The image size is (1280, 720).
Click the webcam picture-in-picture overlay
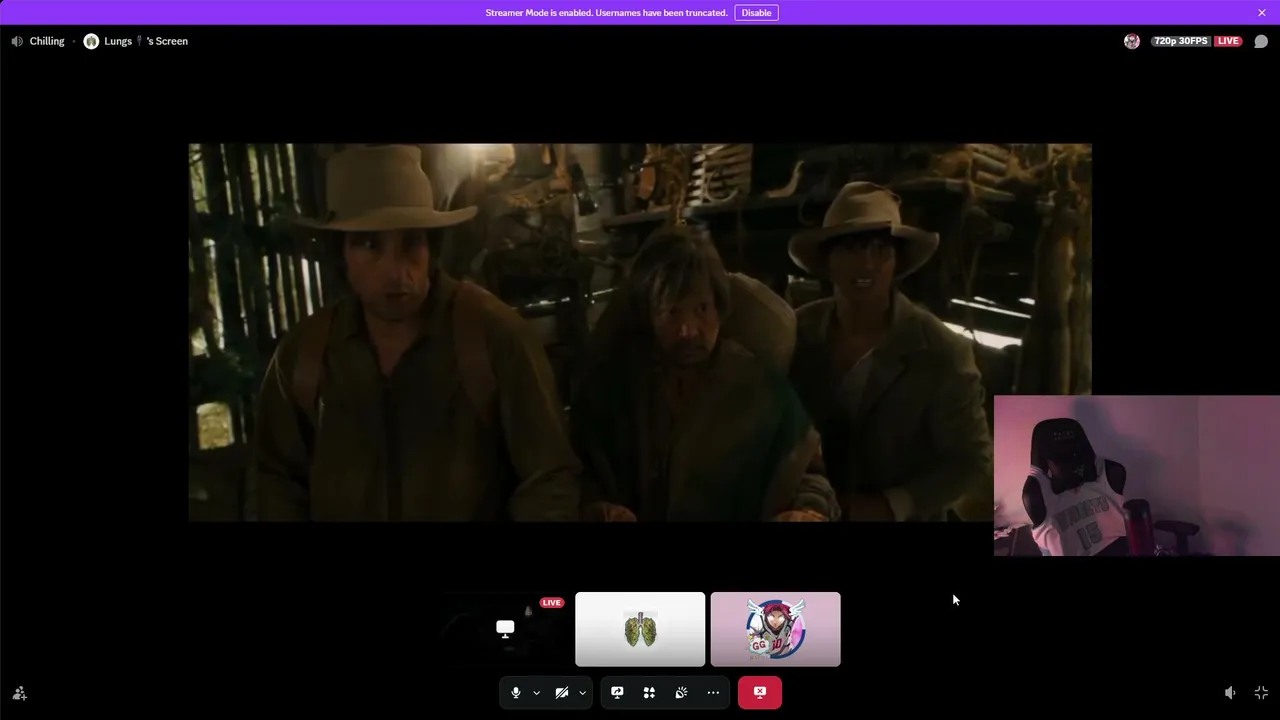(x=1137, y=475)
